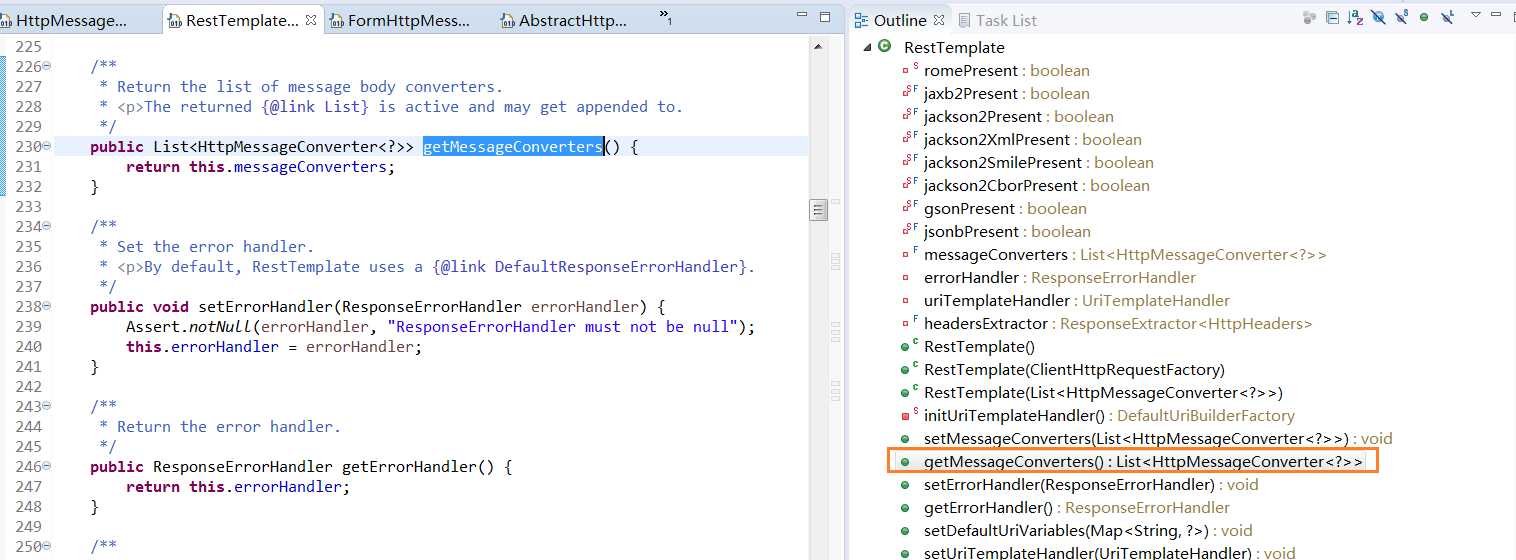Open the Outline View Menu triangle
The width and height of the screenshot is (1516, 560).
[x=1476, y=14]
